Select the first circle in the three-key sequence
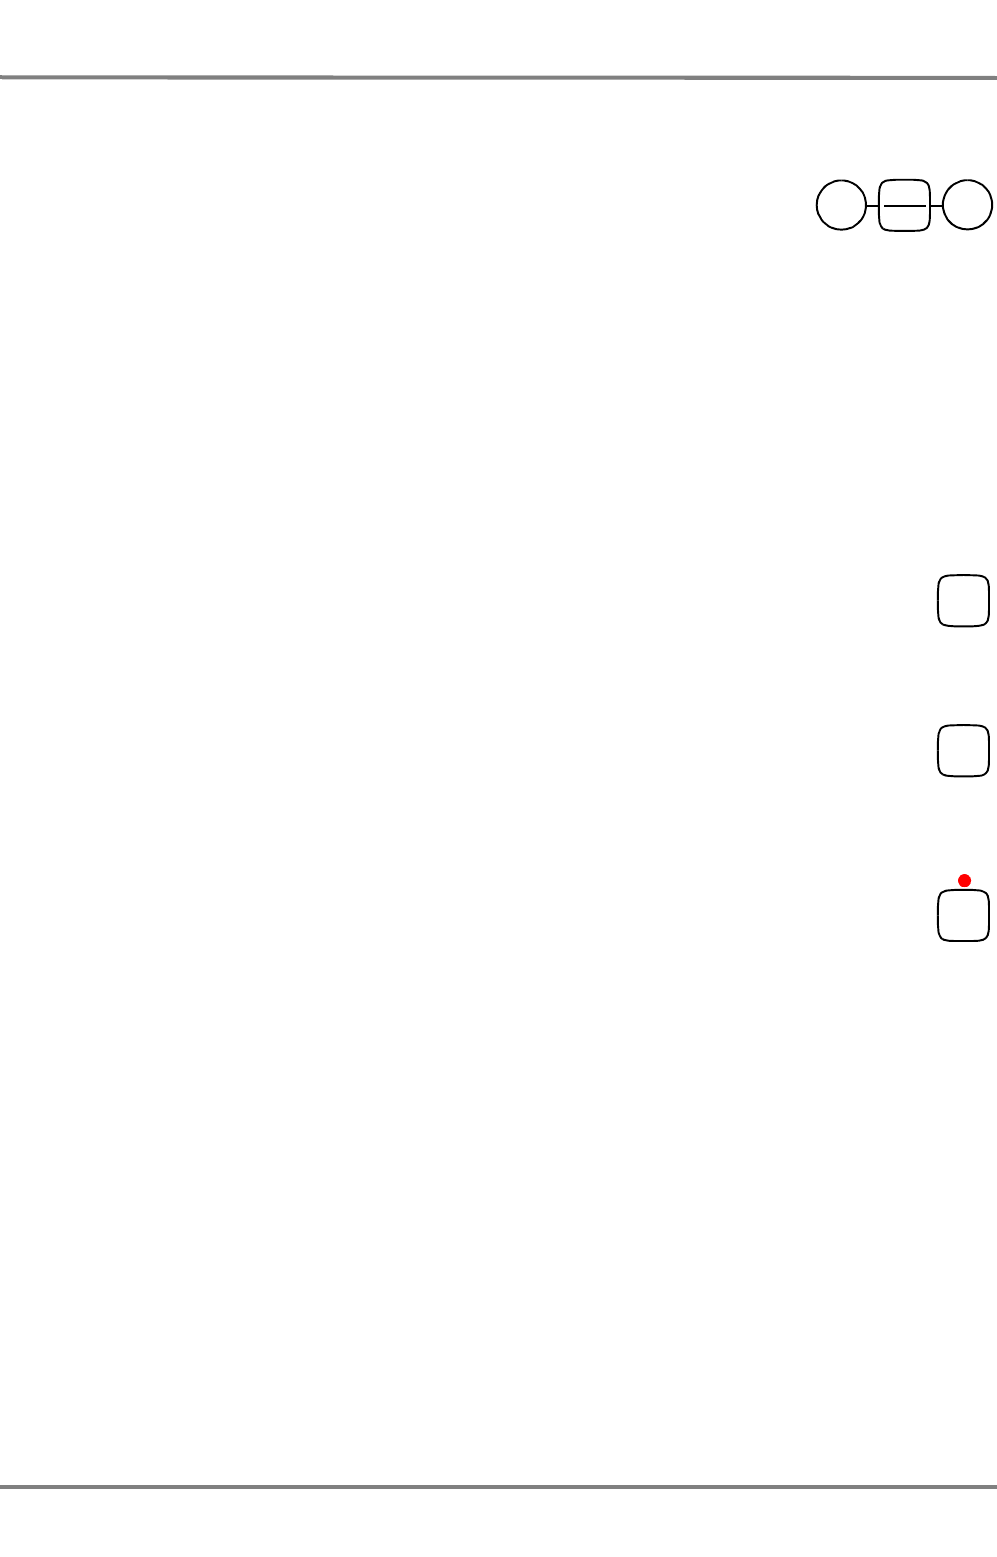Image resolution: width=997 pixels, height=1557 pixels. [x=841, y=205]
